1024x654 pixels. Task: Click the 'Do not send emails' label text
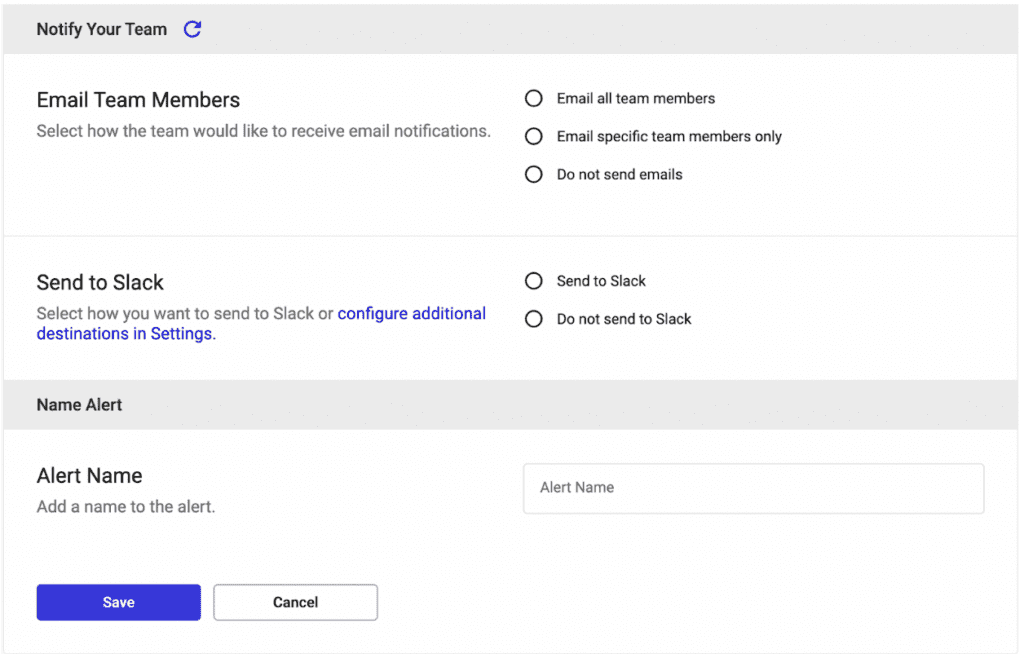point(619,174)
